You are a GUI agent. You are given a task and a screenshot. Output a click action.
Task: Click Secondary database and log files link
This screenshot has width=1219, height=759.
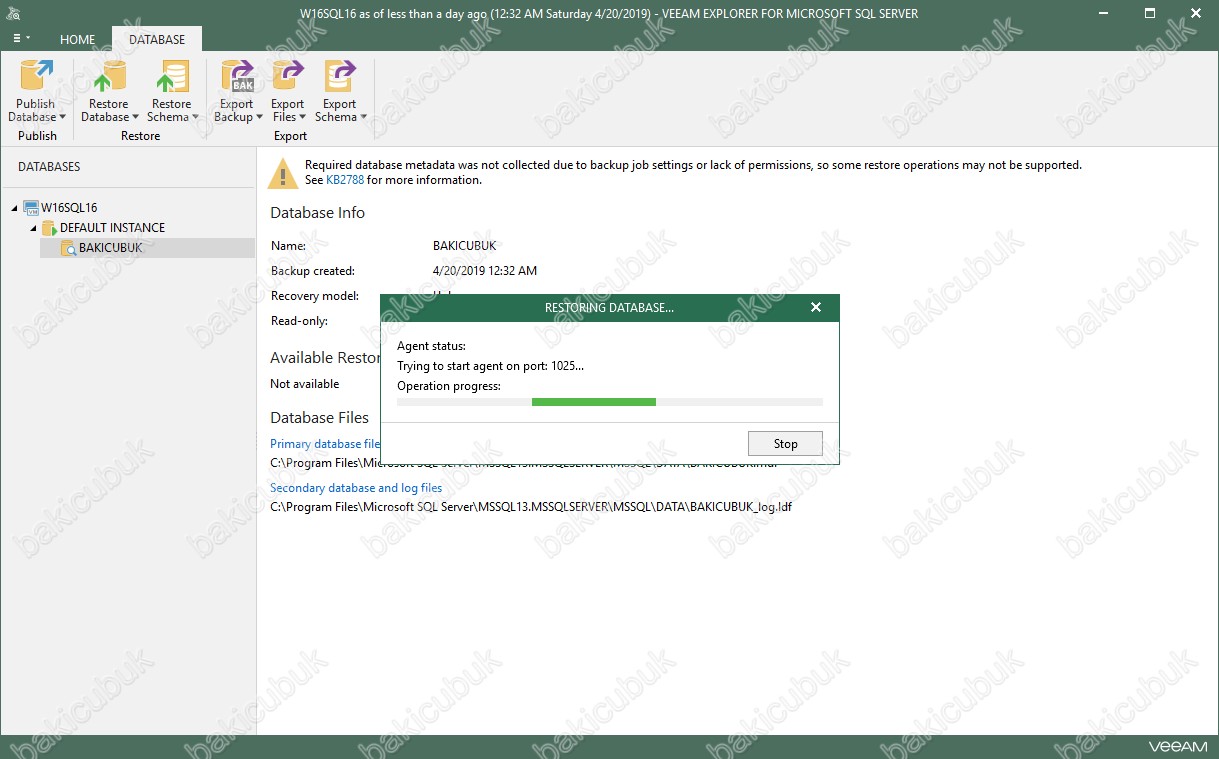coord(356,488)
